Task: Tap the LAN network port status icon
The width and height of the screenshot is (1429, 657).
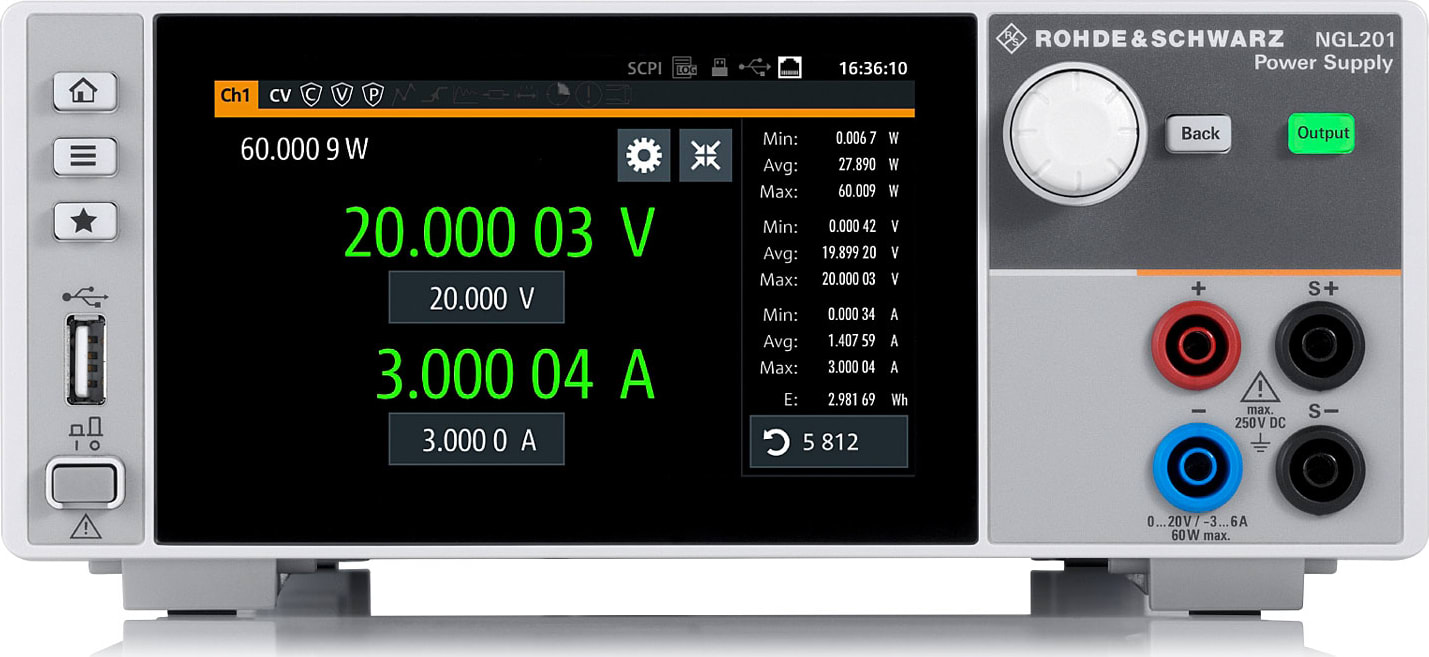Action: coord(790,68)
